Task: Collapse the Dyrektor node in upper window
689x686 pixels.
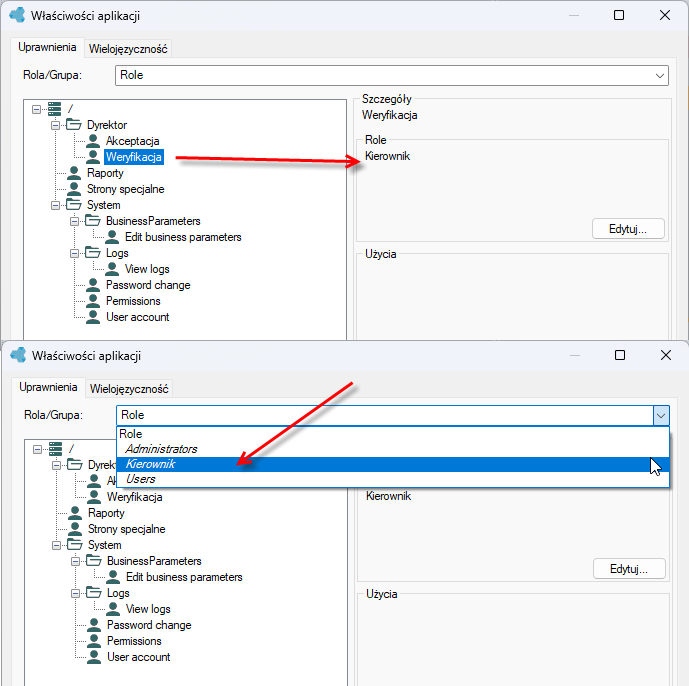Action: point(55,125)
